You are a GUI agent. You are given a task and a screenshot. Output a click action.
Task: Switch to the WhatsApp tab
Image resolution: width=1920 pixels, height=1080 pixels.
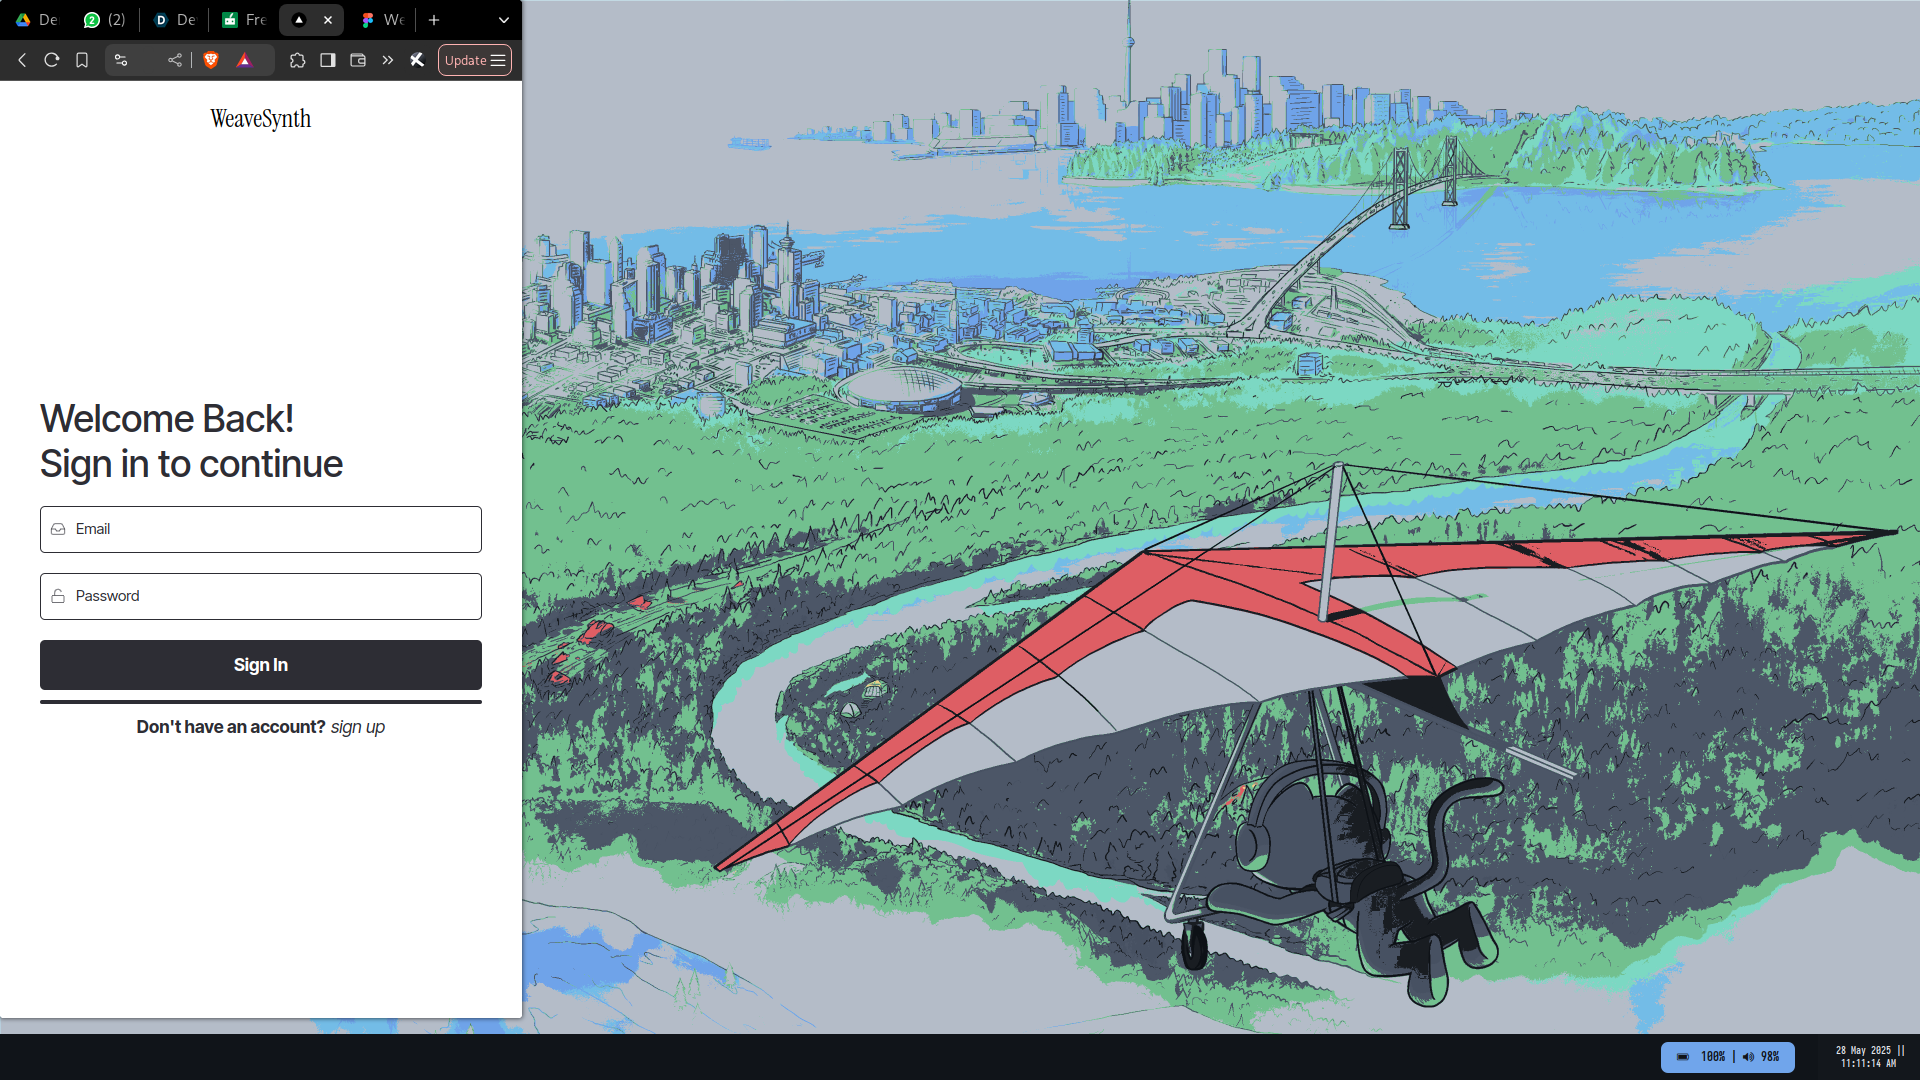coord(104,20)
